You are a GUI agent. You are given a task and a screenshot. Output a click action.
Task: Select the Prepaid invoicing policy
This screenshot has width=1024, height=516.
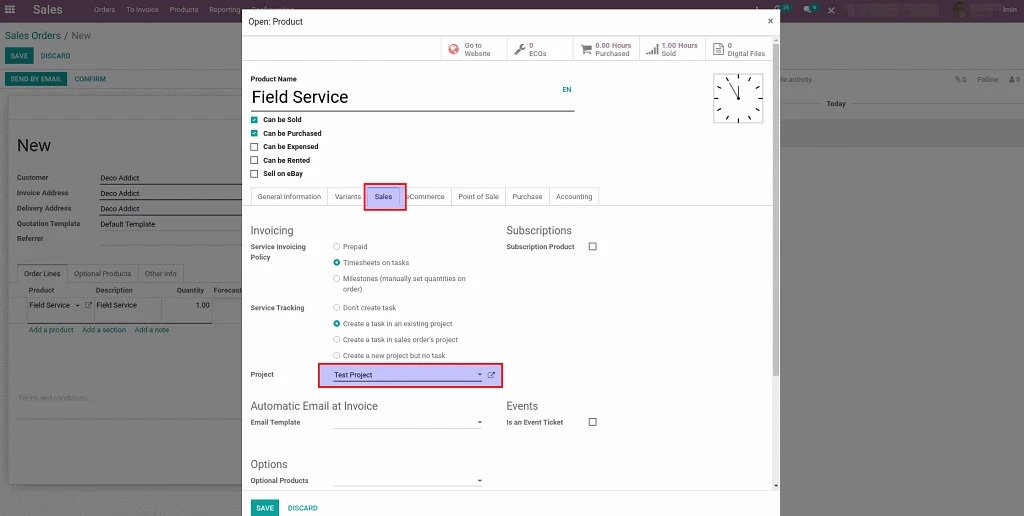pyautogui.click(x=336, y=247)
